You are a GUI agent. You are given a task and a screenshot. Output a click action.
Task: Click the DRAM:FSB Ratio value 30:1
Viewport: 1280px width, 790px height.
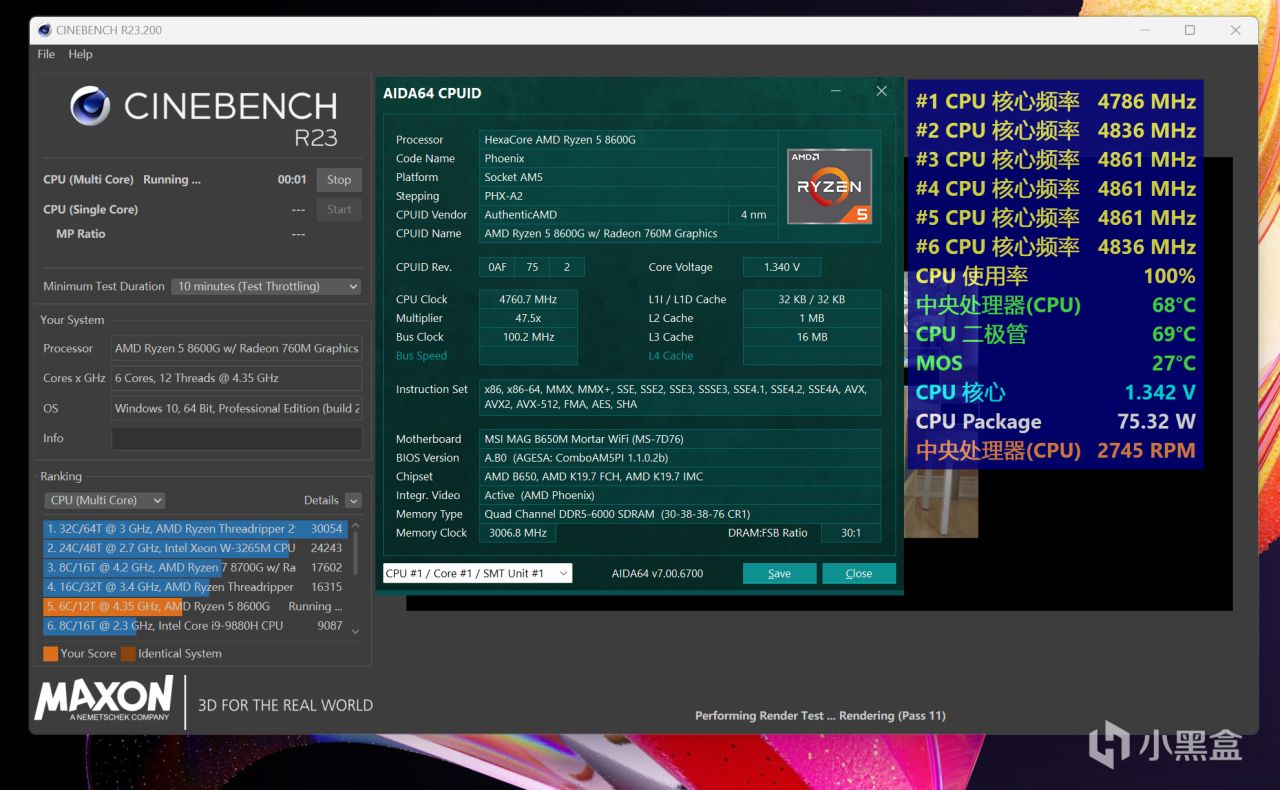point(851,533)
